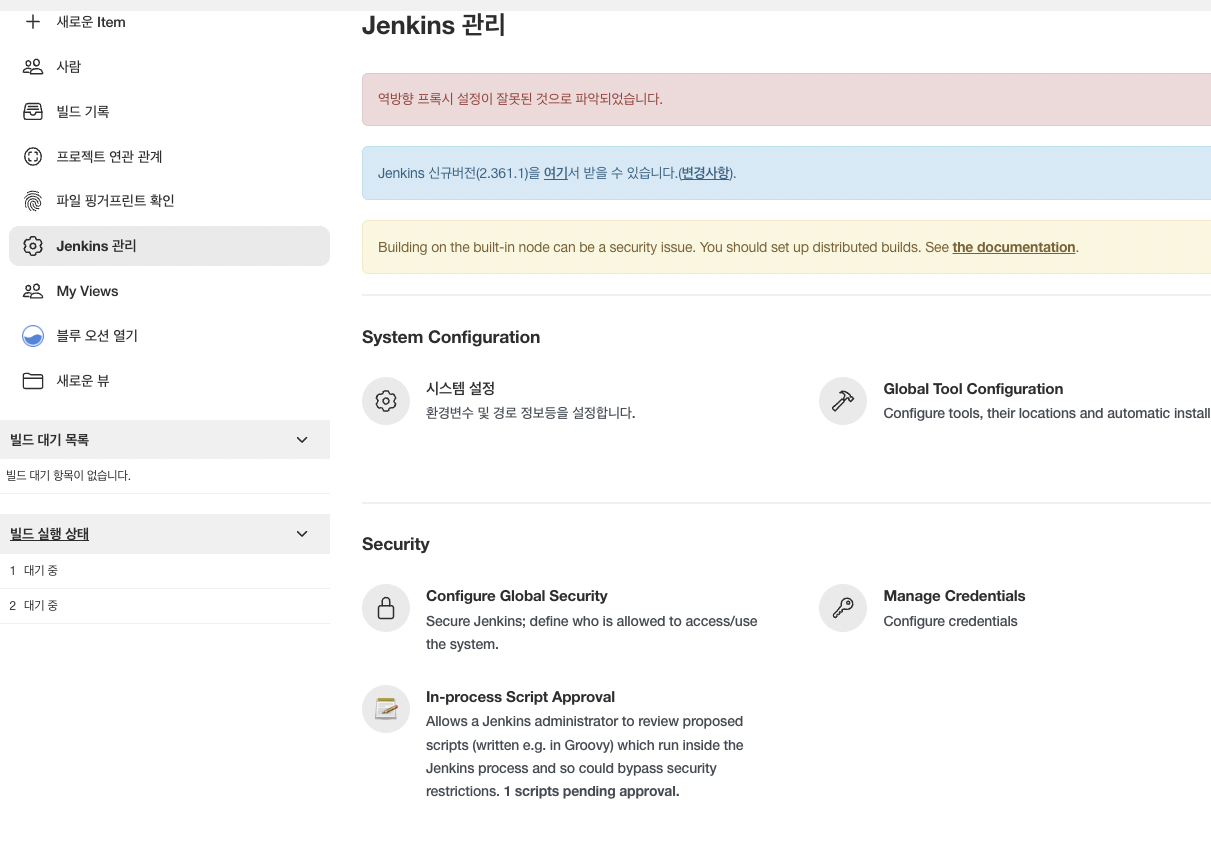Click Configure credentials description text
The height and width of the screenshot is (854, 1211).
[x=950, y=621]
